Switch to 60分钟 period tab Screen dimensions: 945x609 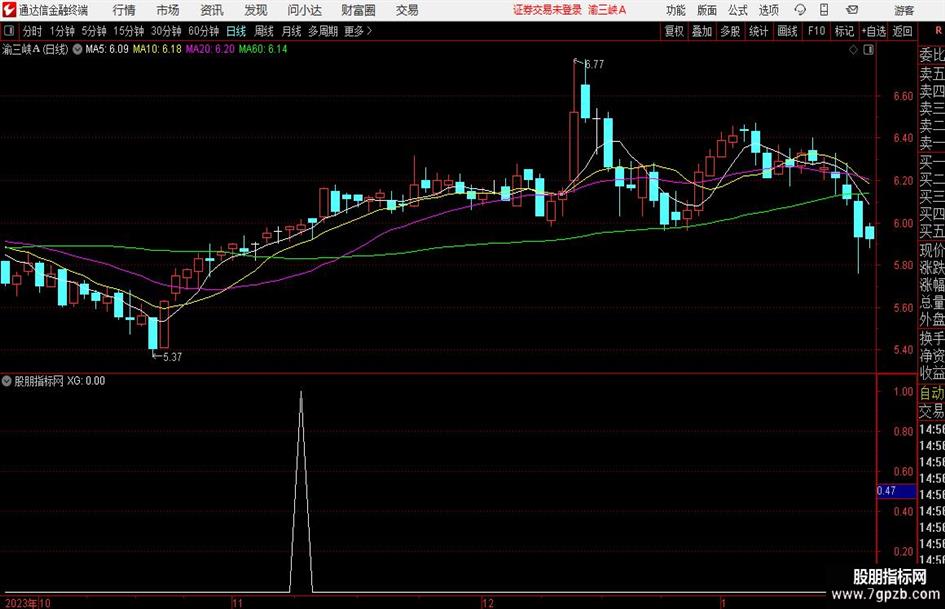tap(204, 31)
